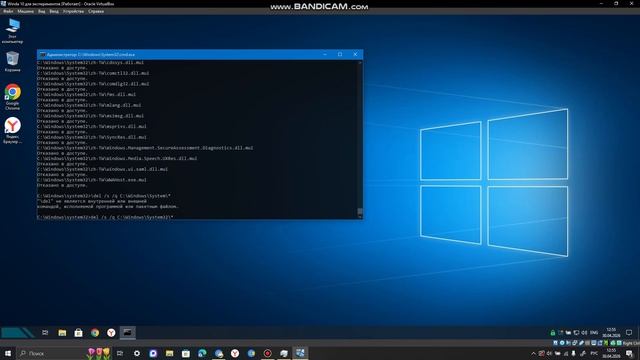640x360 pixels.
Task: Click the guest ENG language indicator
Action: [594, 333]
